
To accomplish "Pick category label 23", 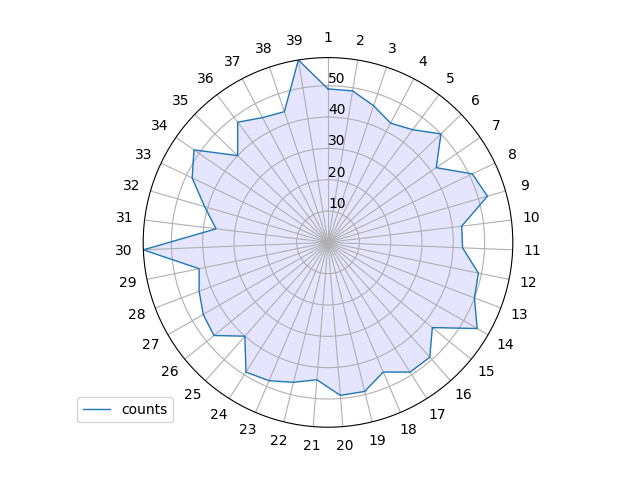I will point(248,429).
